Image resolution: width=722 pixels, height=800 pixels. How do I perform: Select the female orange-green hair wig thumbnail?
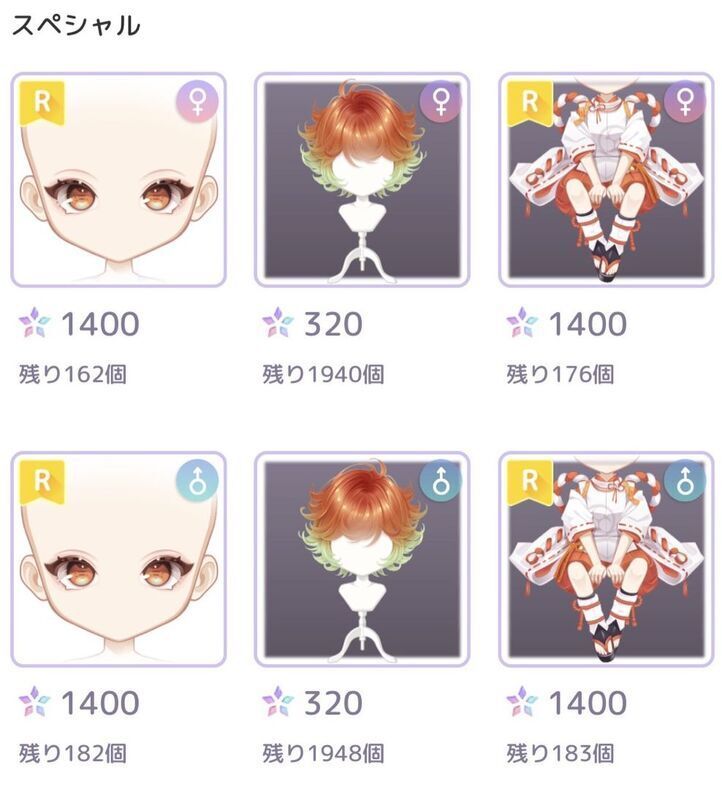[x=362, y=180]
